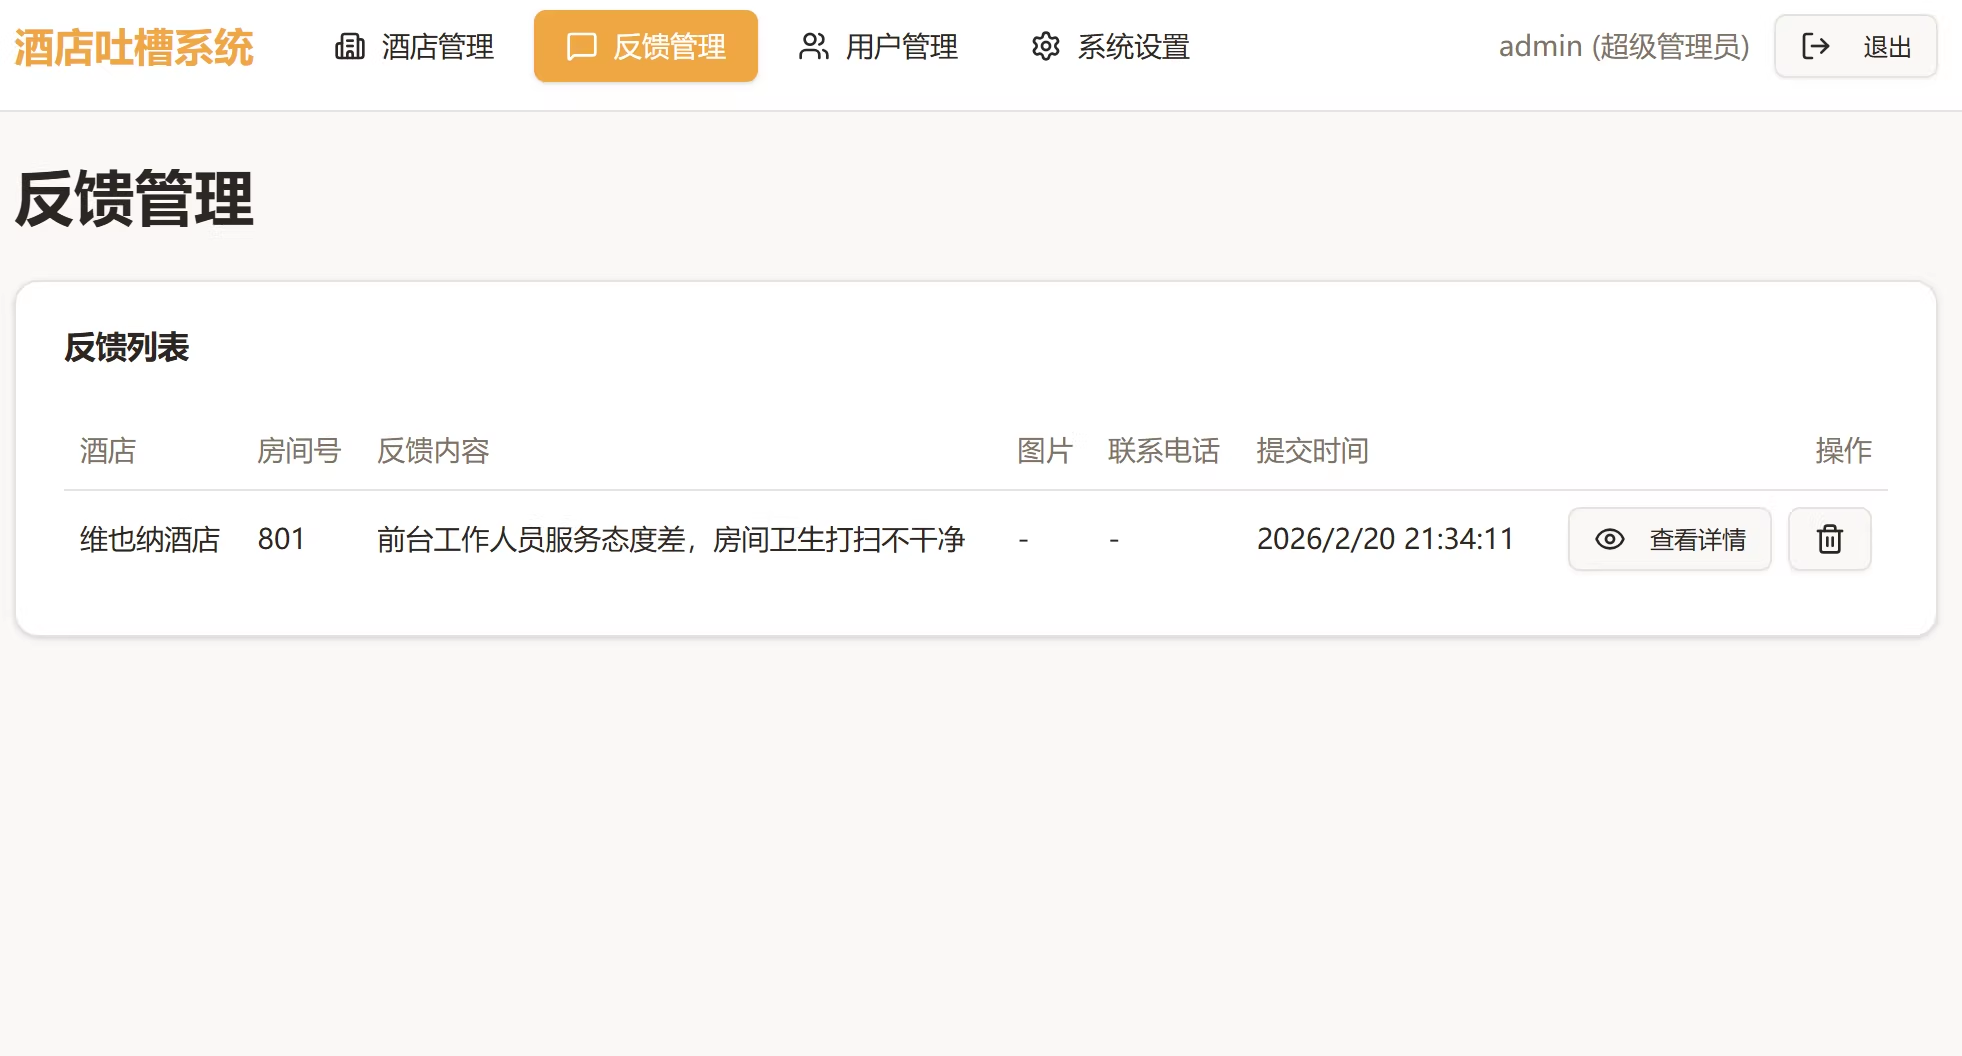Viewport: 1962px width, 1056px height.
Task: Delete the 维也纳酒店 feedback with trash icon
Action: pos(1829,540)
